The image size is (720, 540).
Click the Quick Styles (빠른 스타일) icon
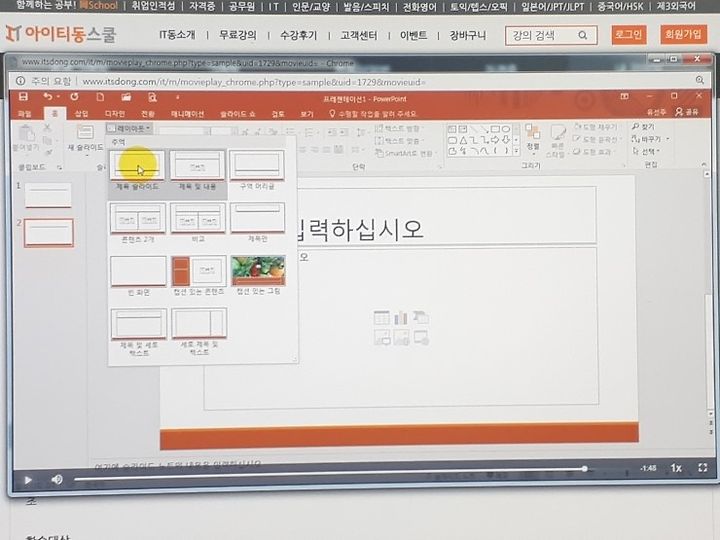[557, 132]
